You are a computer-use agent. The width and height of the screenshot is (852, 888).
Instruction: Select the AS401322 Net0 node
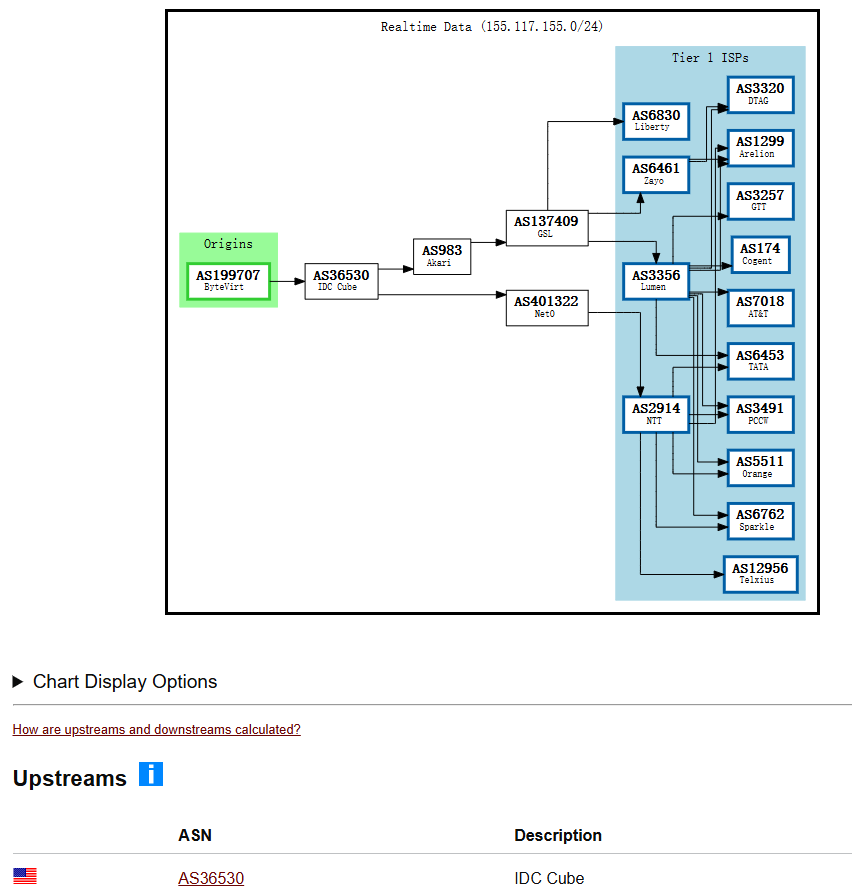[x=547, y=308]
